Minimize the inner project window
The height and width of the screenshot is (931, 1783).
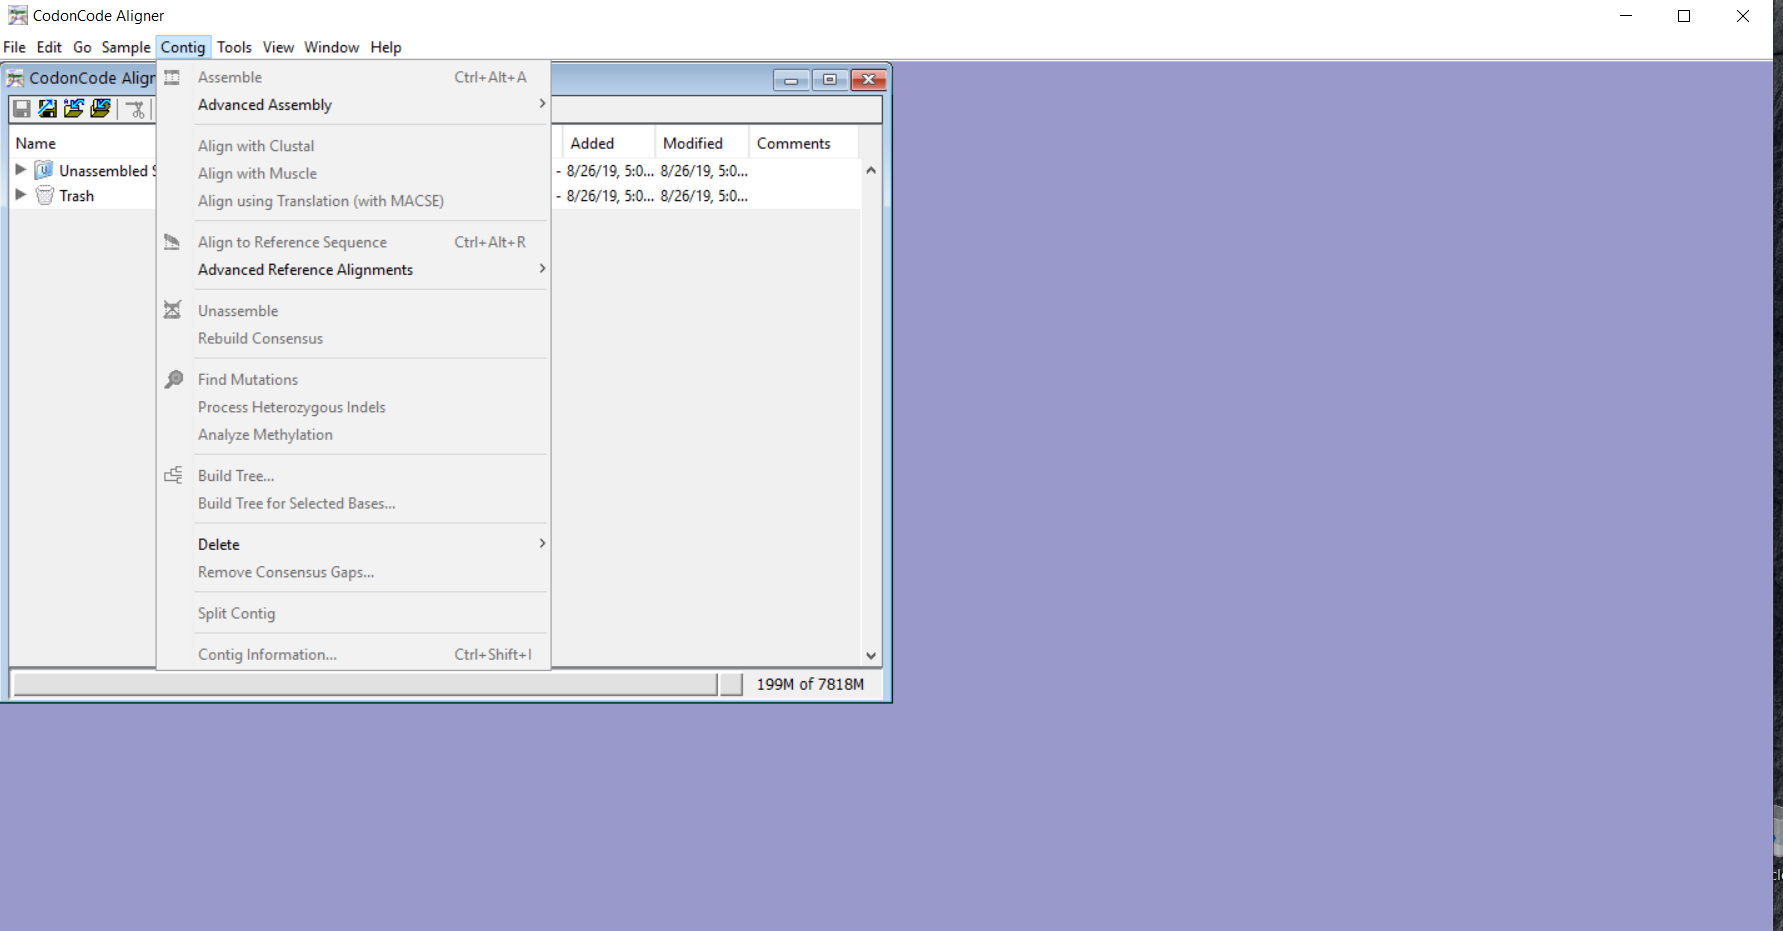coord(791,80)
